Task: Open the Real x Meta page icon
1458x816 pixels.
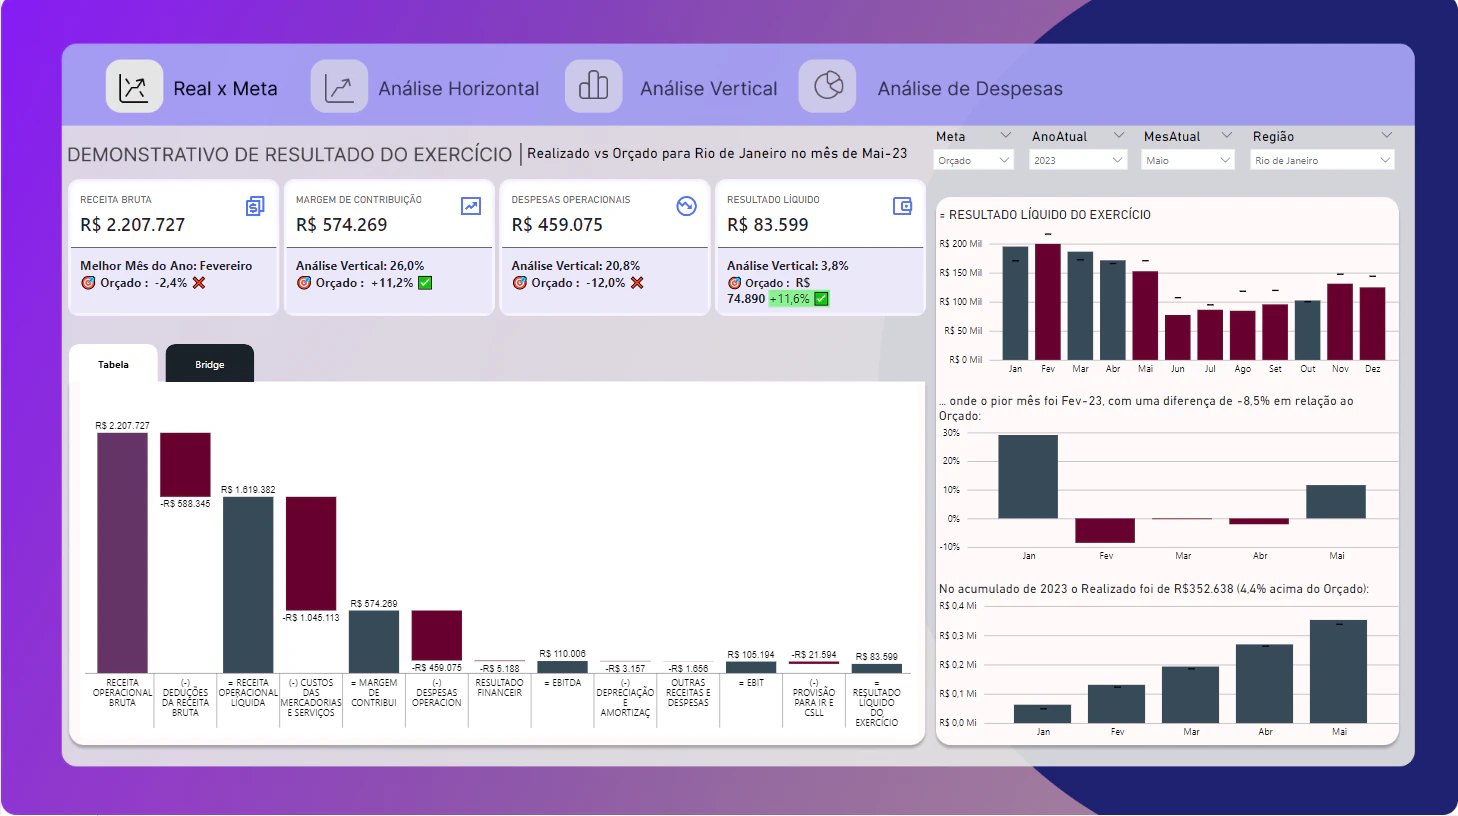Action: click(134, 87)
